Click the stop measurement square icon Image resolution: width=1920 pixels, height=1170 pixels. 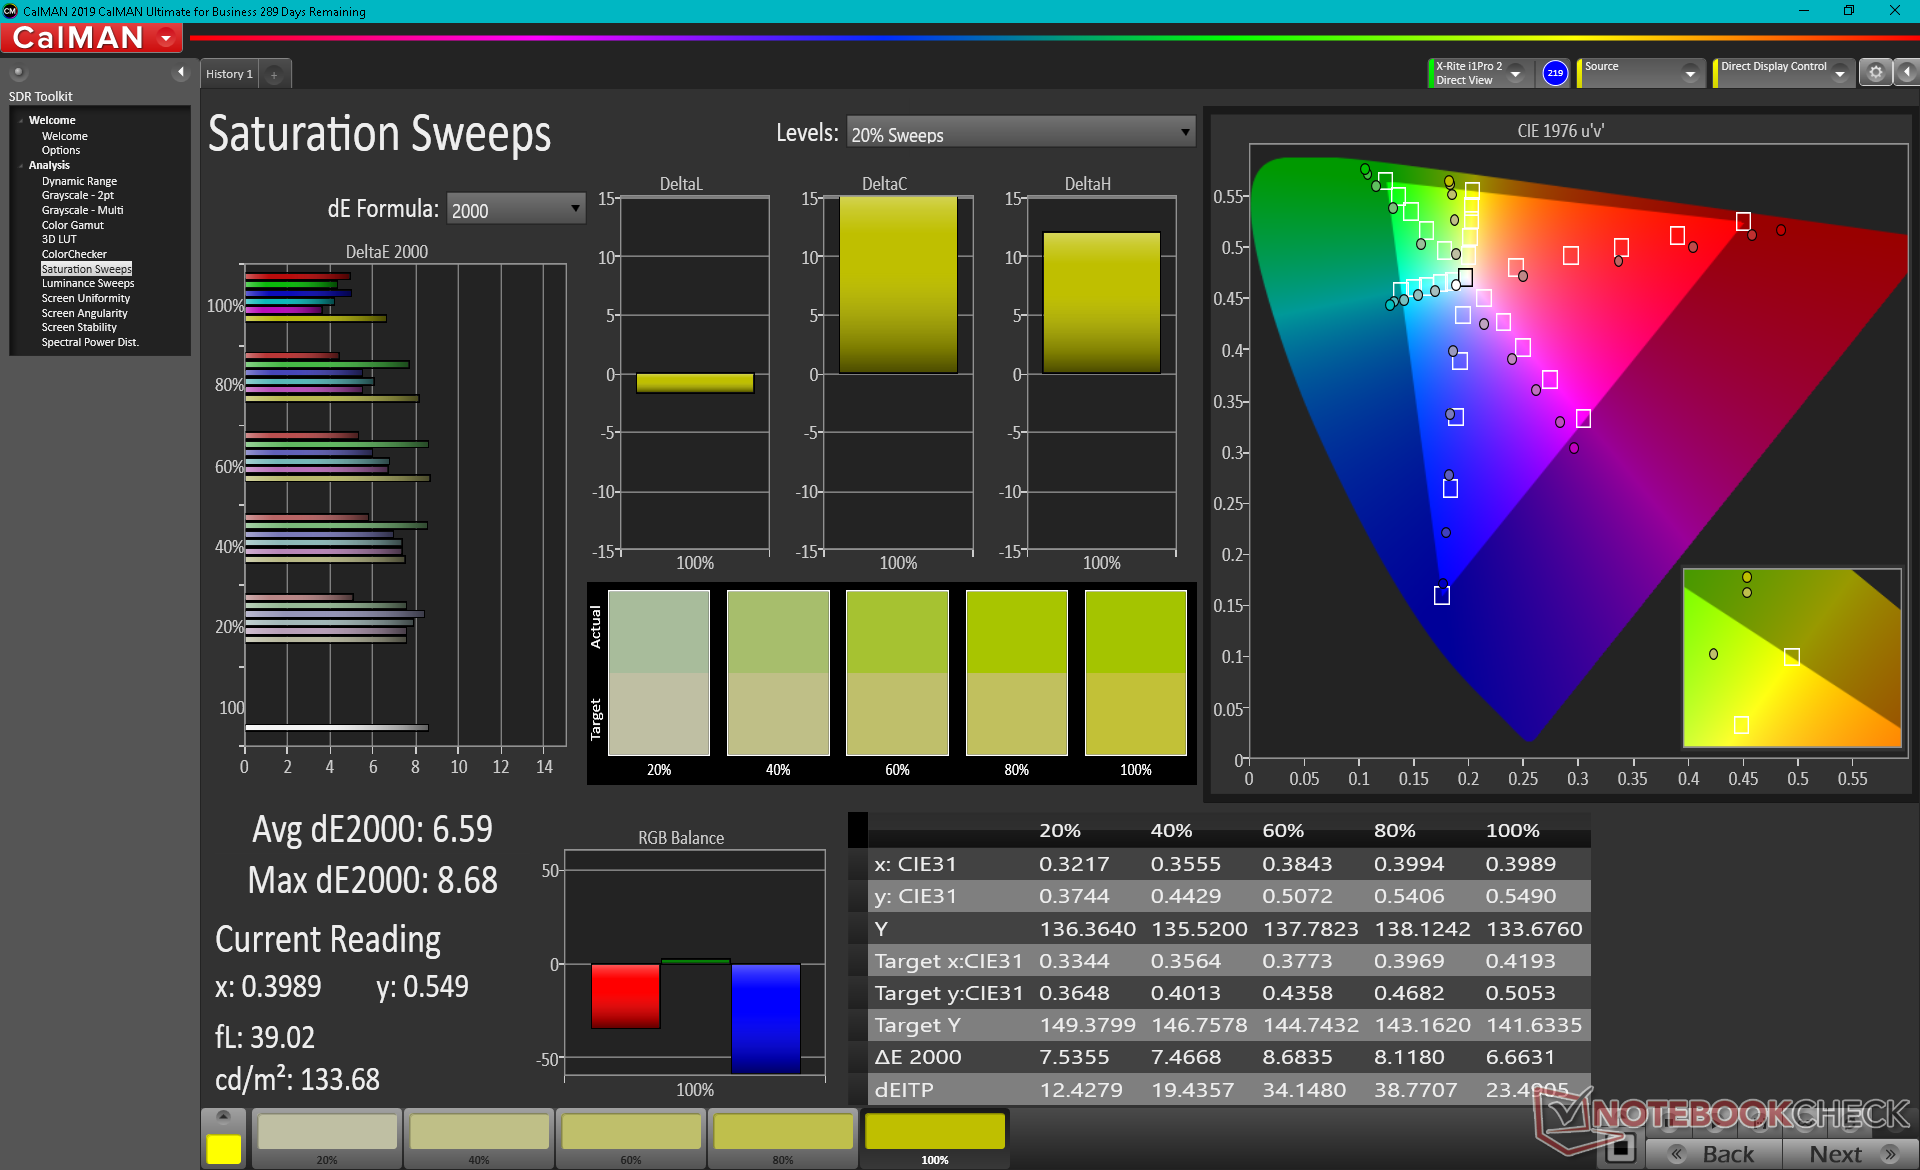[x=1620, y=1148]
